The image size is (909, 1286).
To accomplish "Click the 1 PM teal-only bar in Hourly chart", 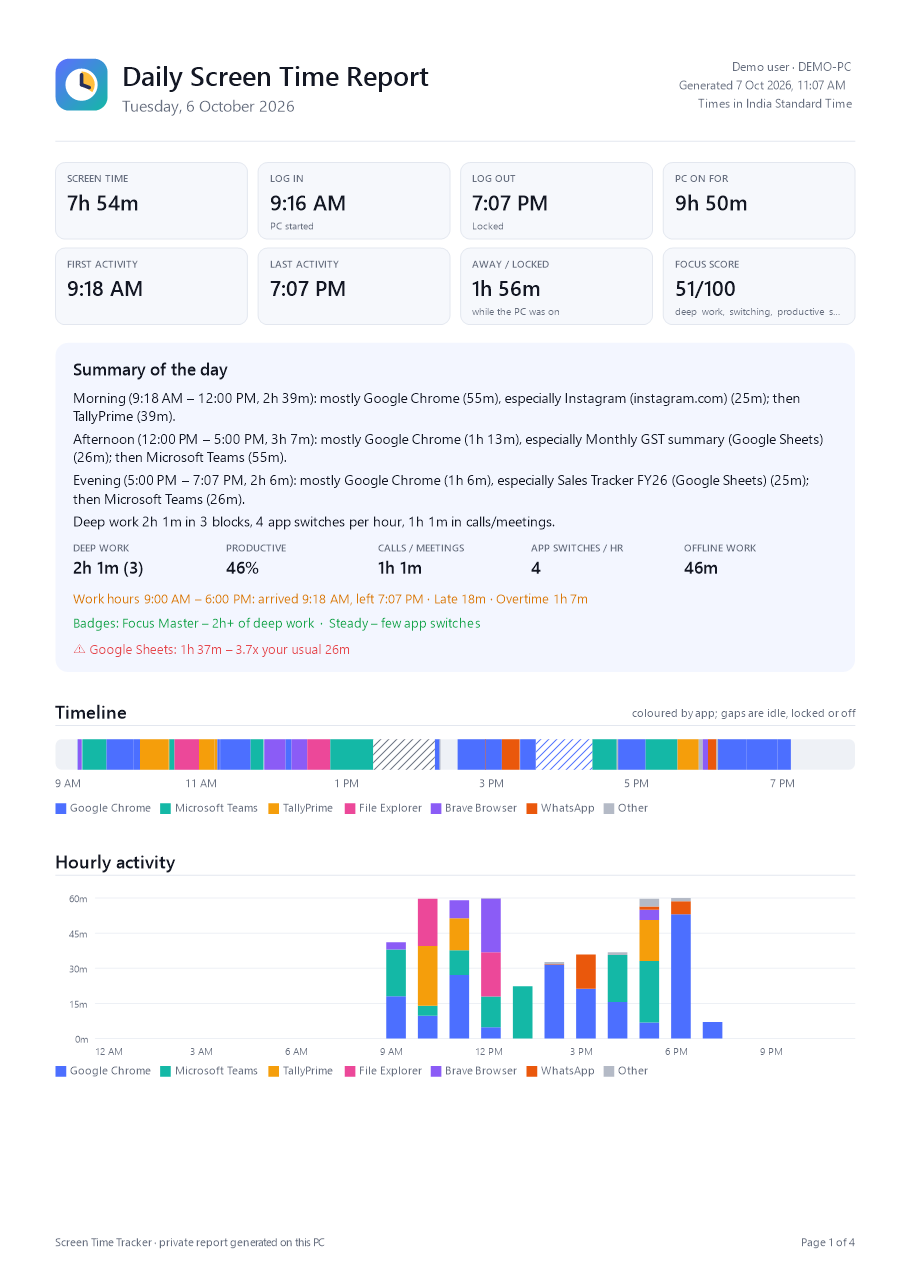I will click(522, 1013).
